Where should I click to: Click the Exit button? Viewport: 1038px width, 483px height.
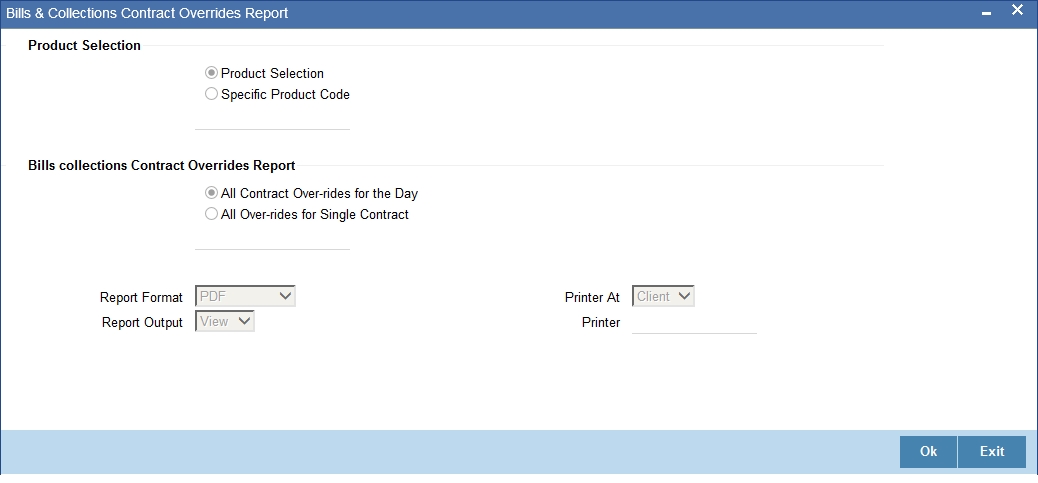[x=991, y=451]
